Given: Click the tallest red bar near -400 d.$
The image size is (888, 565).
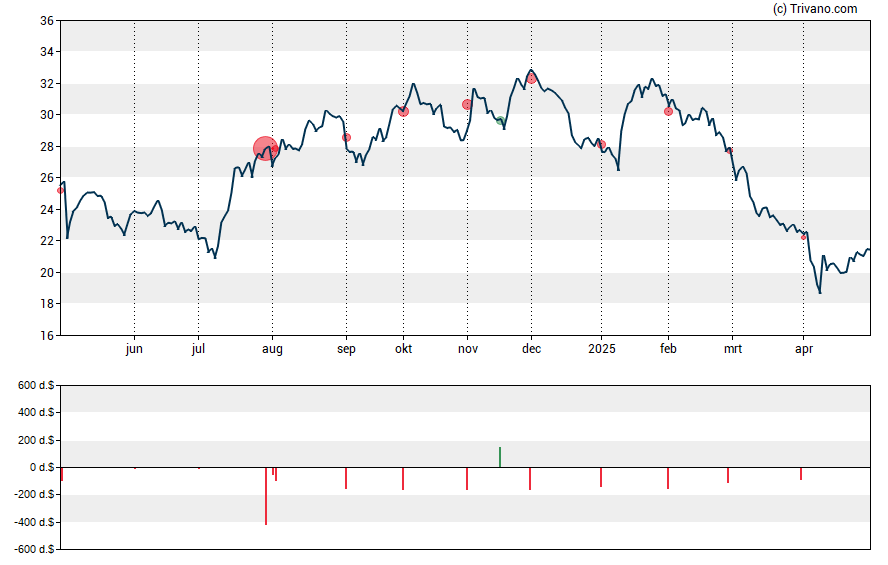Looking at the screenshot, I should [266, 496].
